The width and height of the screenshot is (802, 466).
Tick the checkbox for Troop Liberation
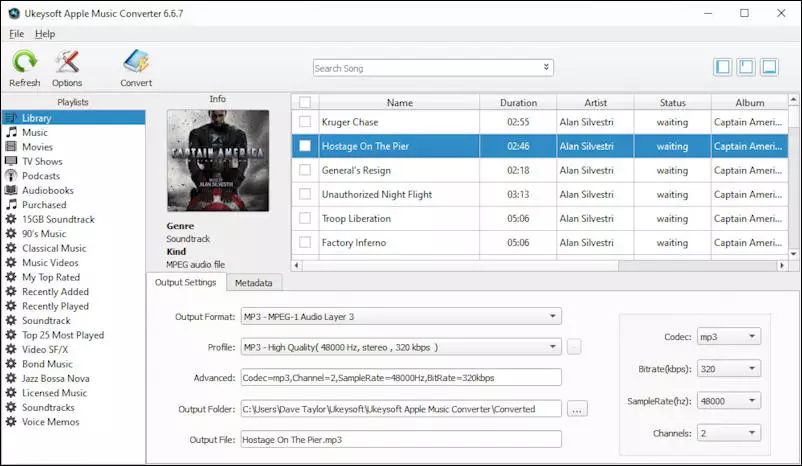(305, 218)
